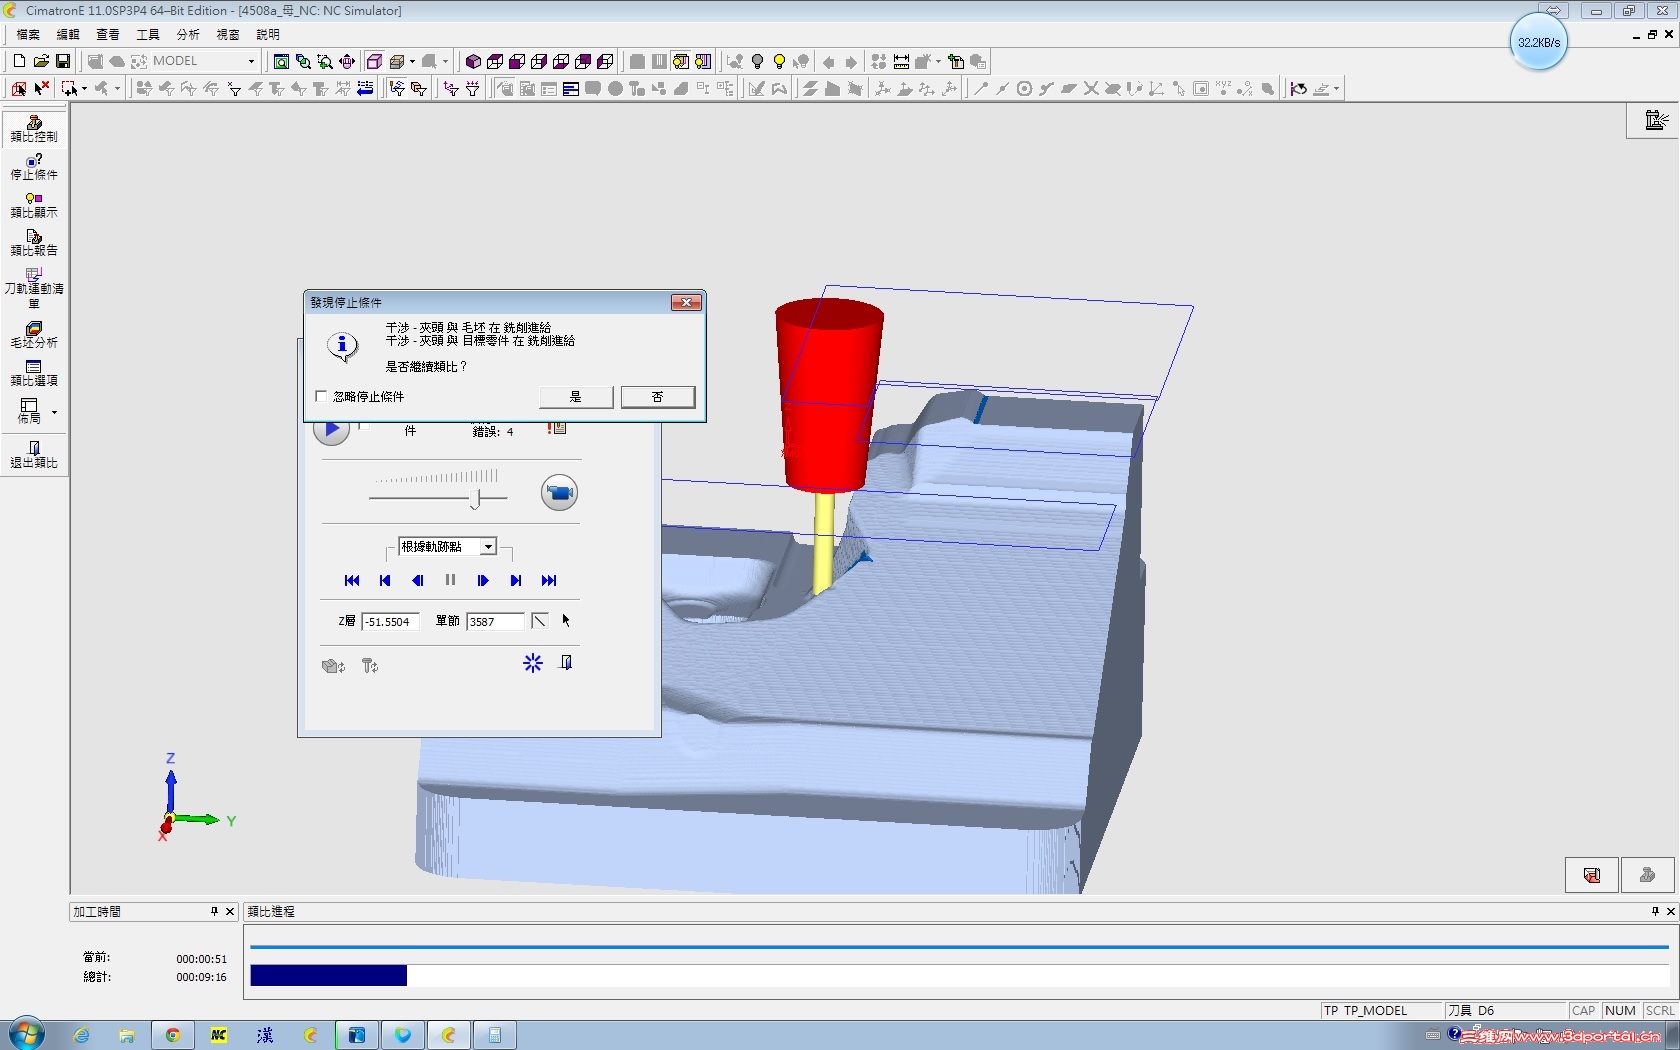Open the 根據軌跡點 step mode dropdown
Image resolution: width=1680 pixels, height=1050 pixels.
(488, 547)
